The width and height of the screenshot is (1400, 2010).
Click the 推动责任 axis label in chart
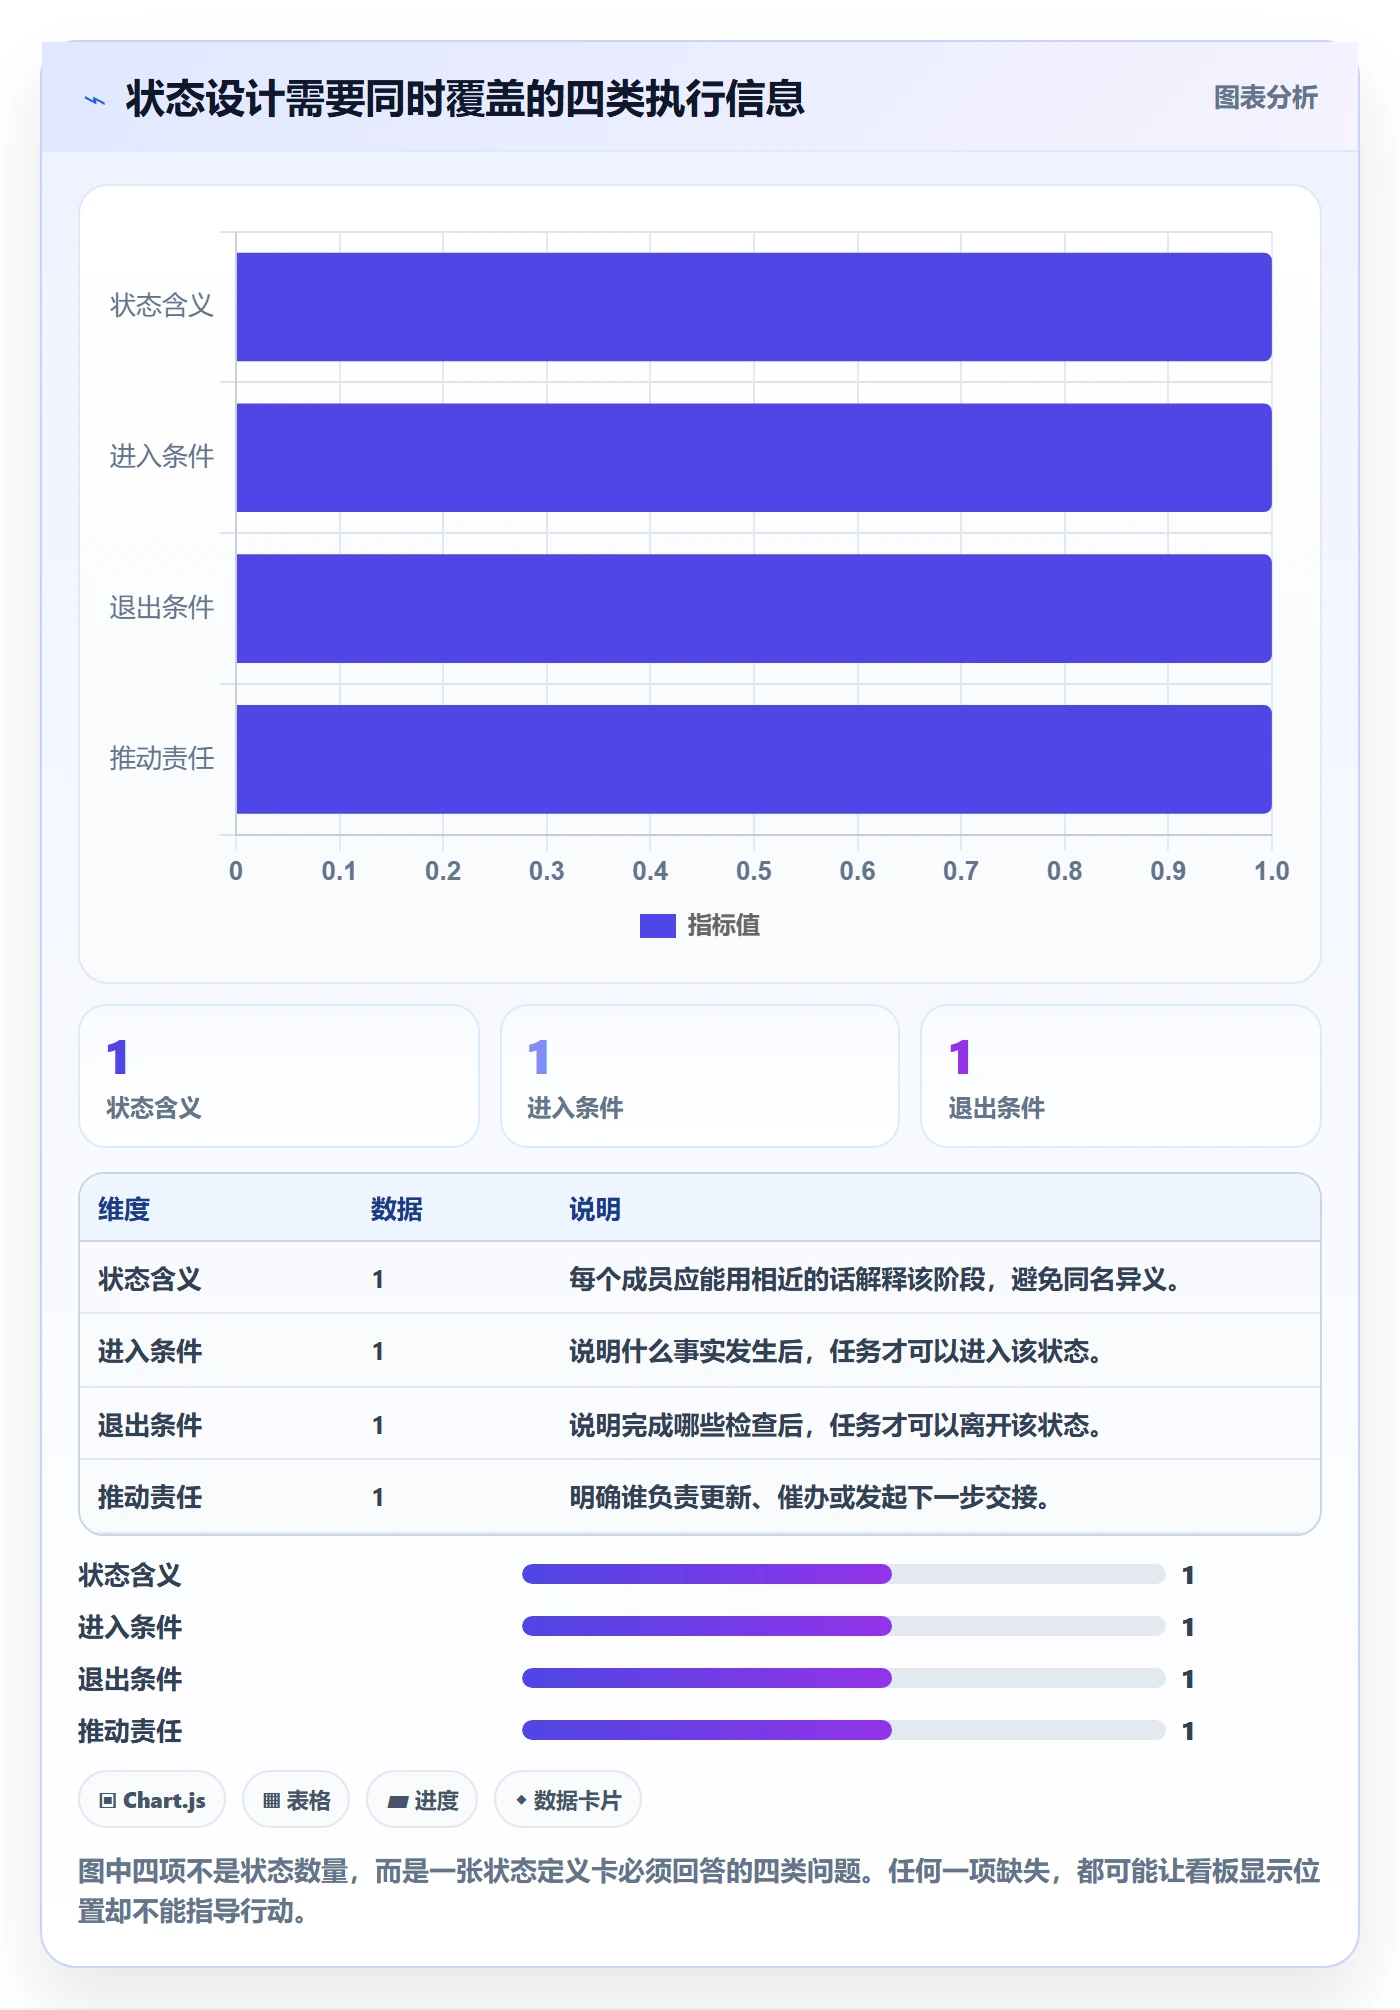coord(162,759)
